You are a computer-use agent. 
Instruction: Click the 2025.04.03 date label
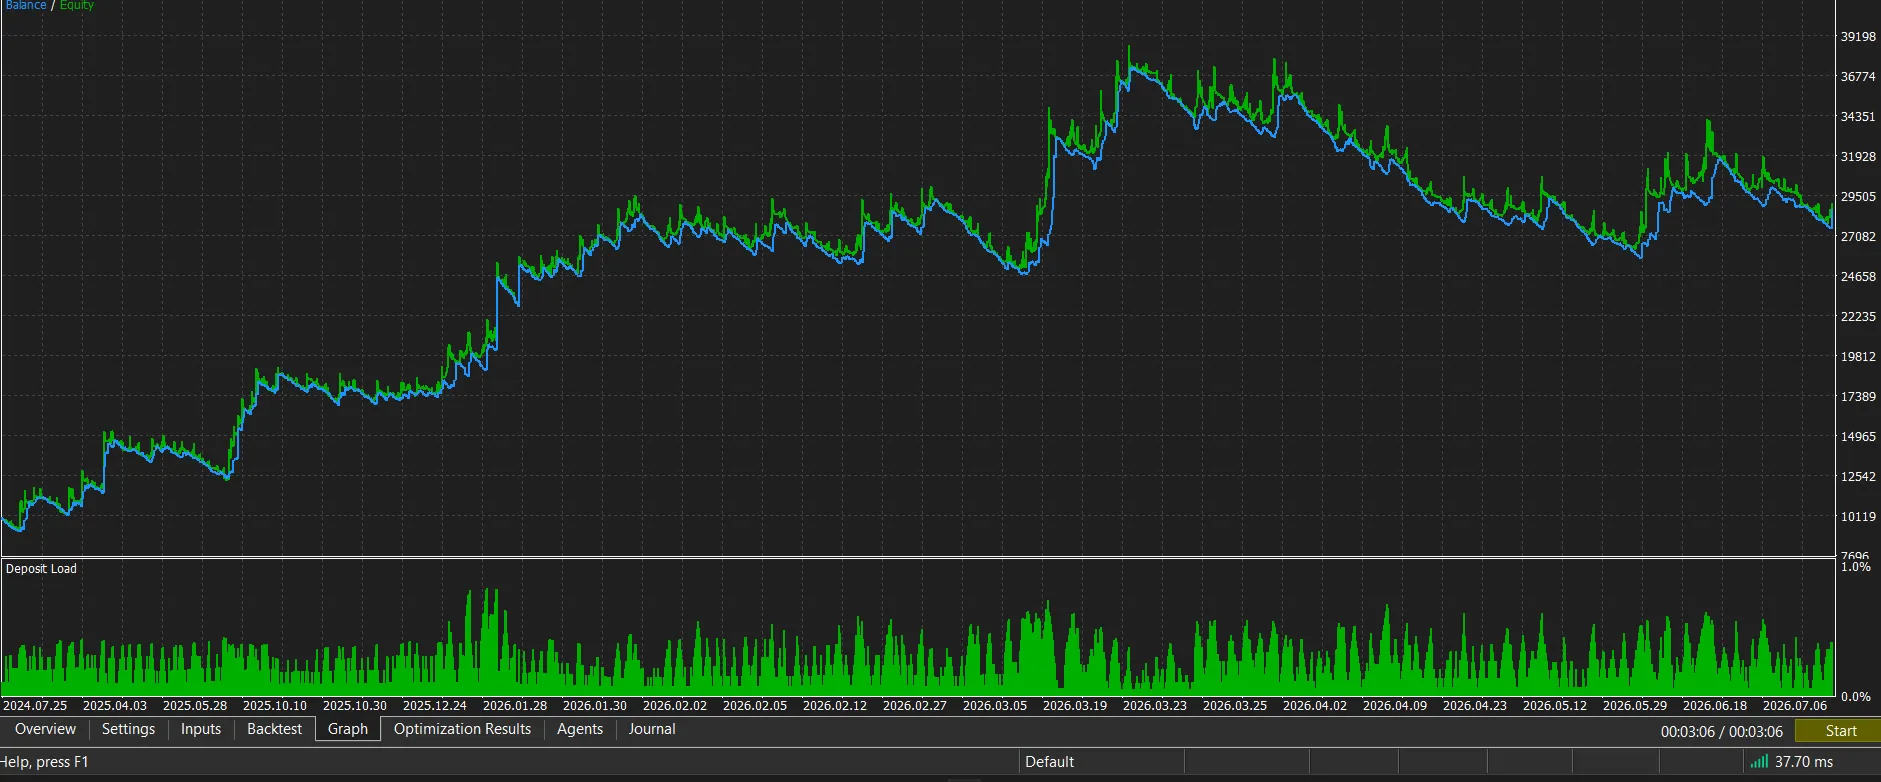pyautogui.click(x=115, y=706)
